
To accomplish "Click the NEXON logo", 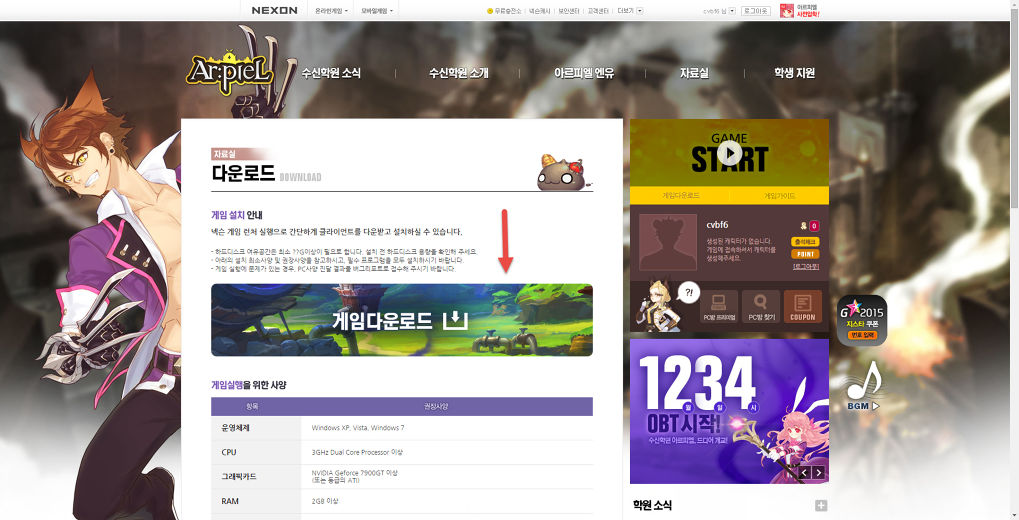I will click(274, 11).
